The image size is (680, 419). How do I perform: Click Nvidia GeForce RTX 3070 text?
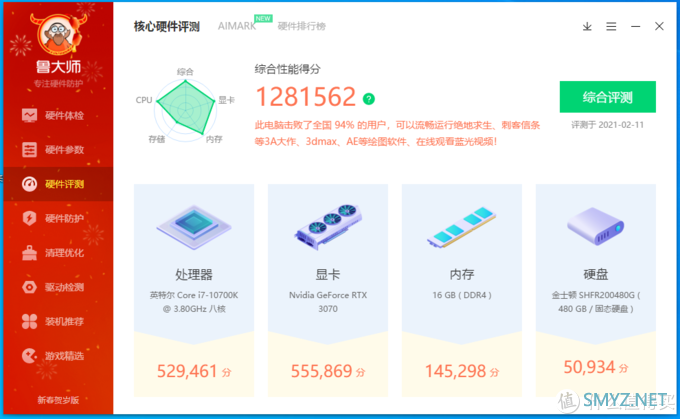point(328,302)
